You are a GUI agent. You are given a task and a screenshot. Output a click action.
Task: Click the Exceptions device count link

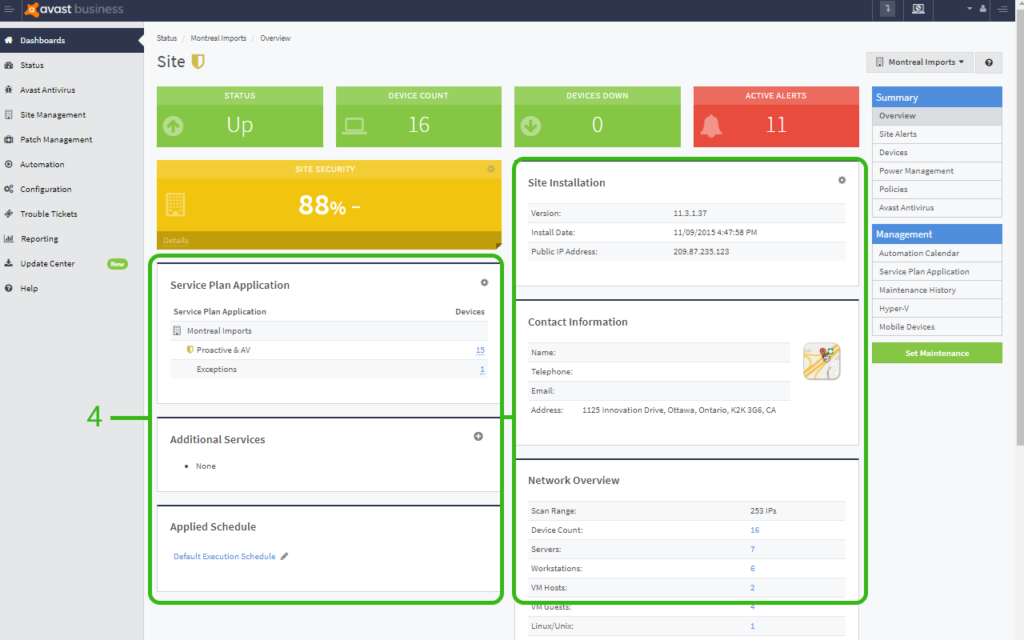482,370
